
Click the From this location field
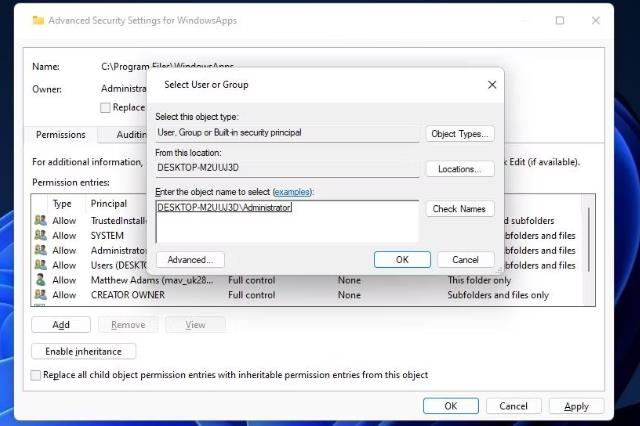tap(287, 168)
